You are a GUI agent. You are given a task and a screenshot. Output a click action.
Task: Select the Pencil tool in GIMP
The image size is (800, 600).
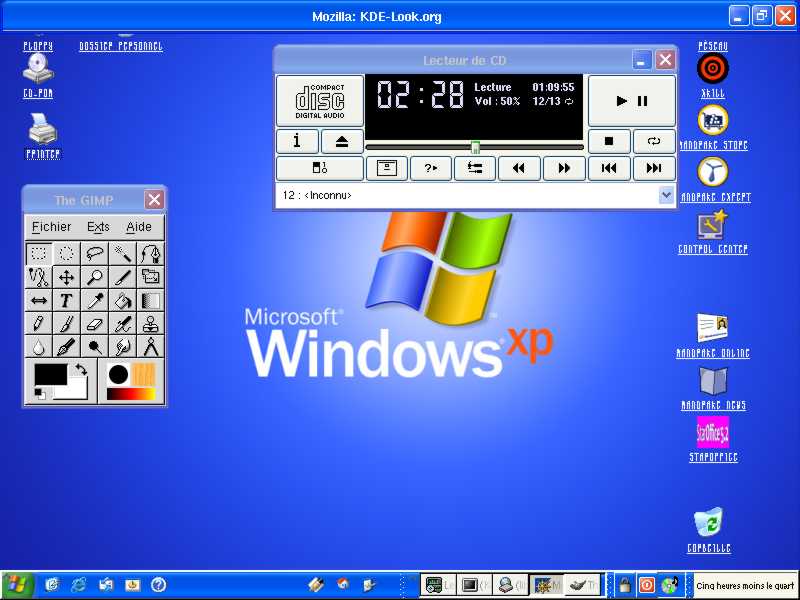[x=39, y=324]
